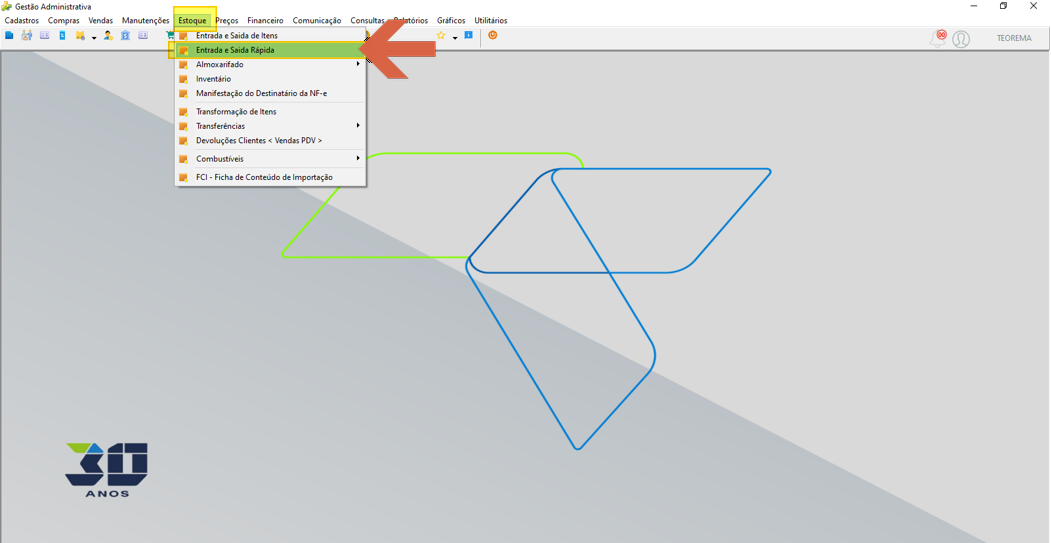This screenshot has height=543, width=1051.
Task: Open the Preços menu
Action: point(227,21)
